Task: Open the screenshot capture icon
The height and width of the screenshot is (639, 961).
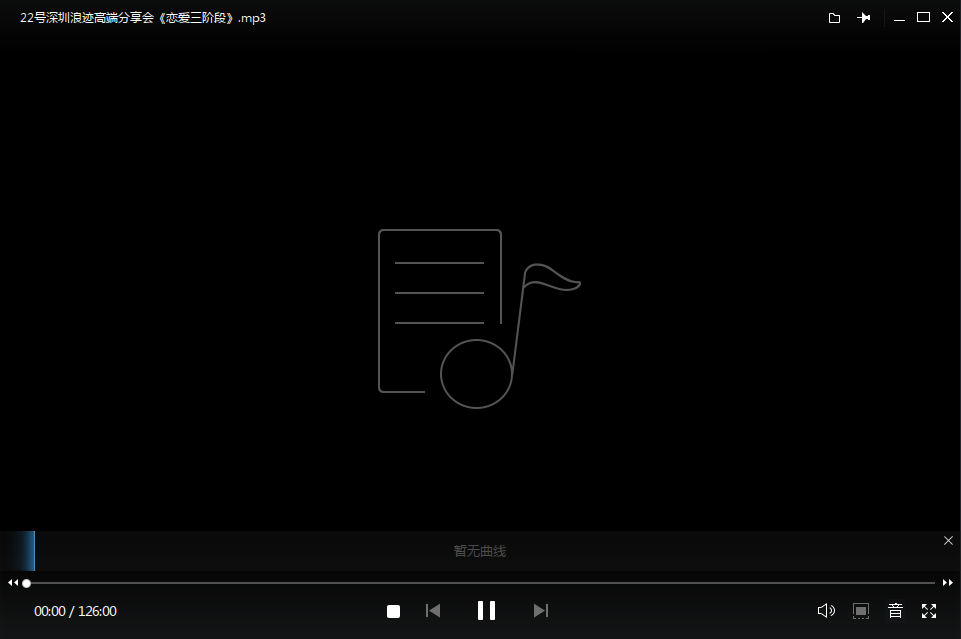Action: pyautogui.click(x=861, y=611)
